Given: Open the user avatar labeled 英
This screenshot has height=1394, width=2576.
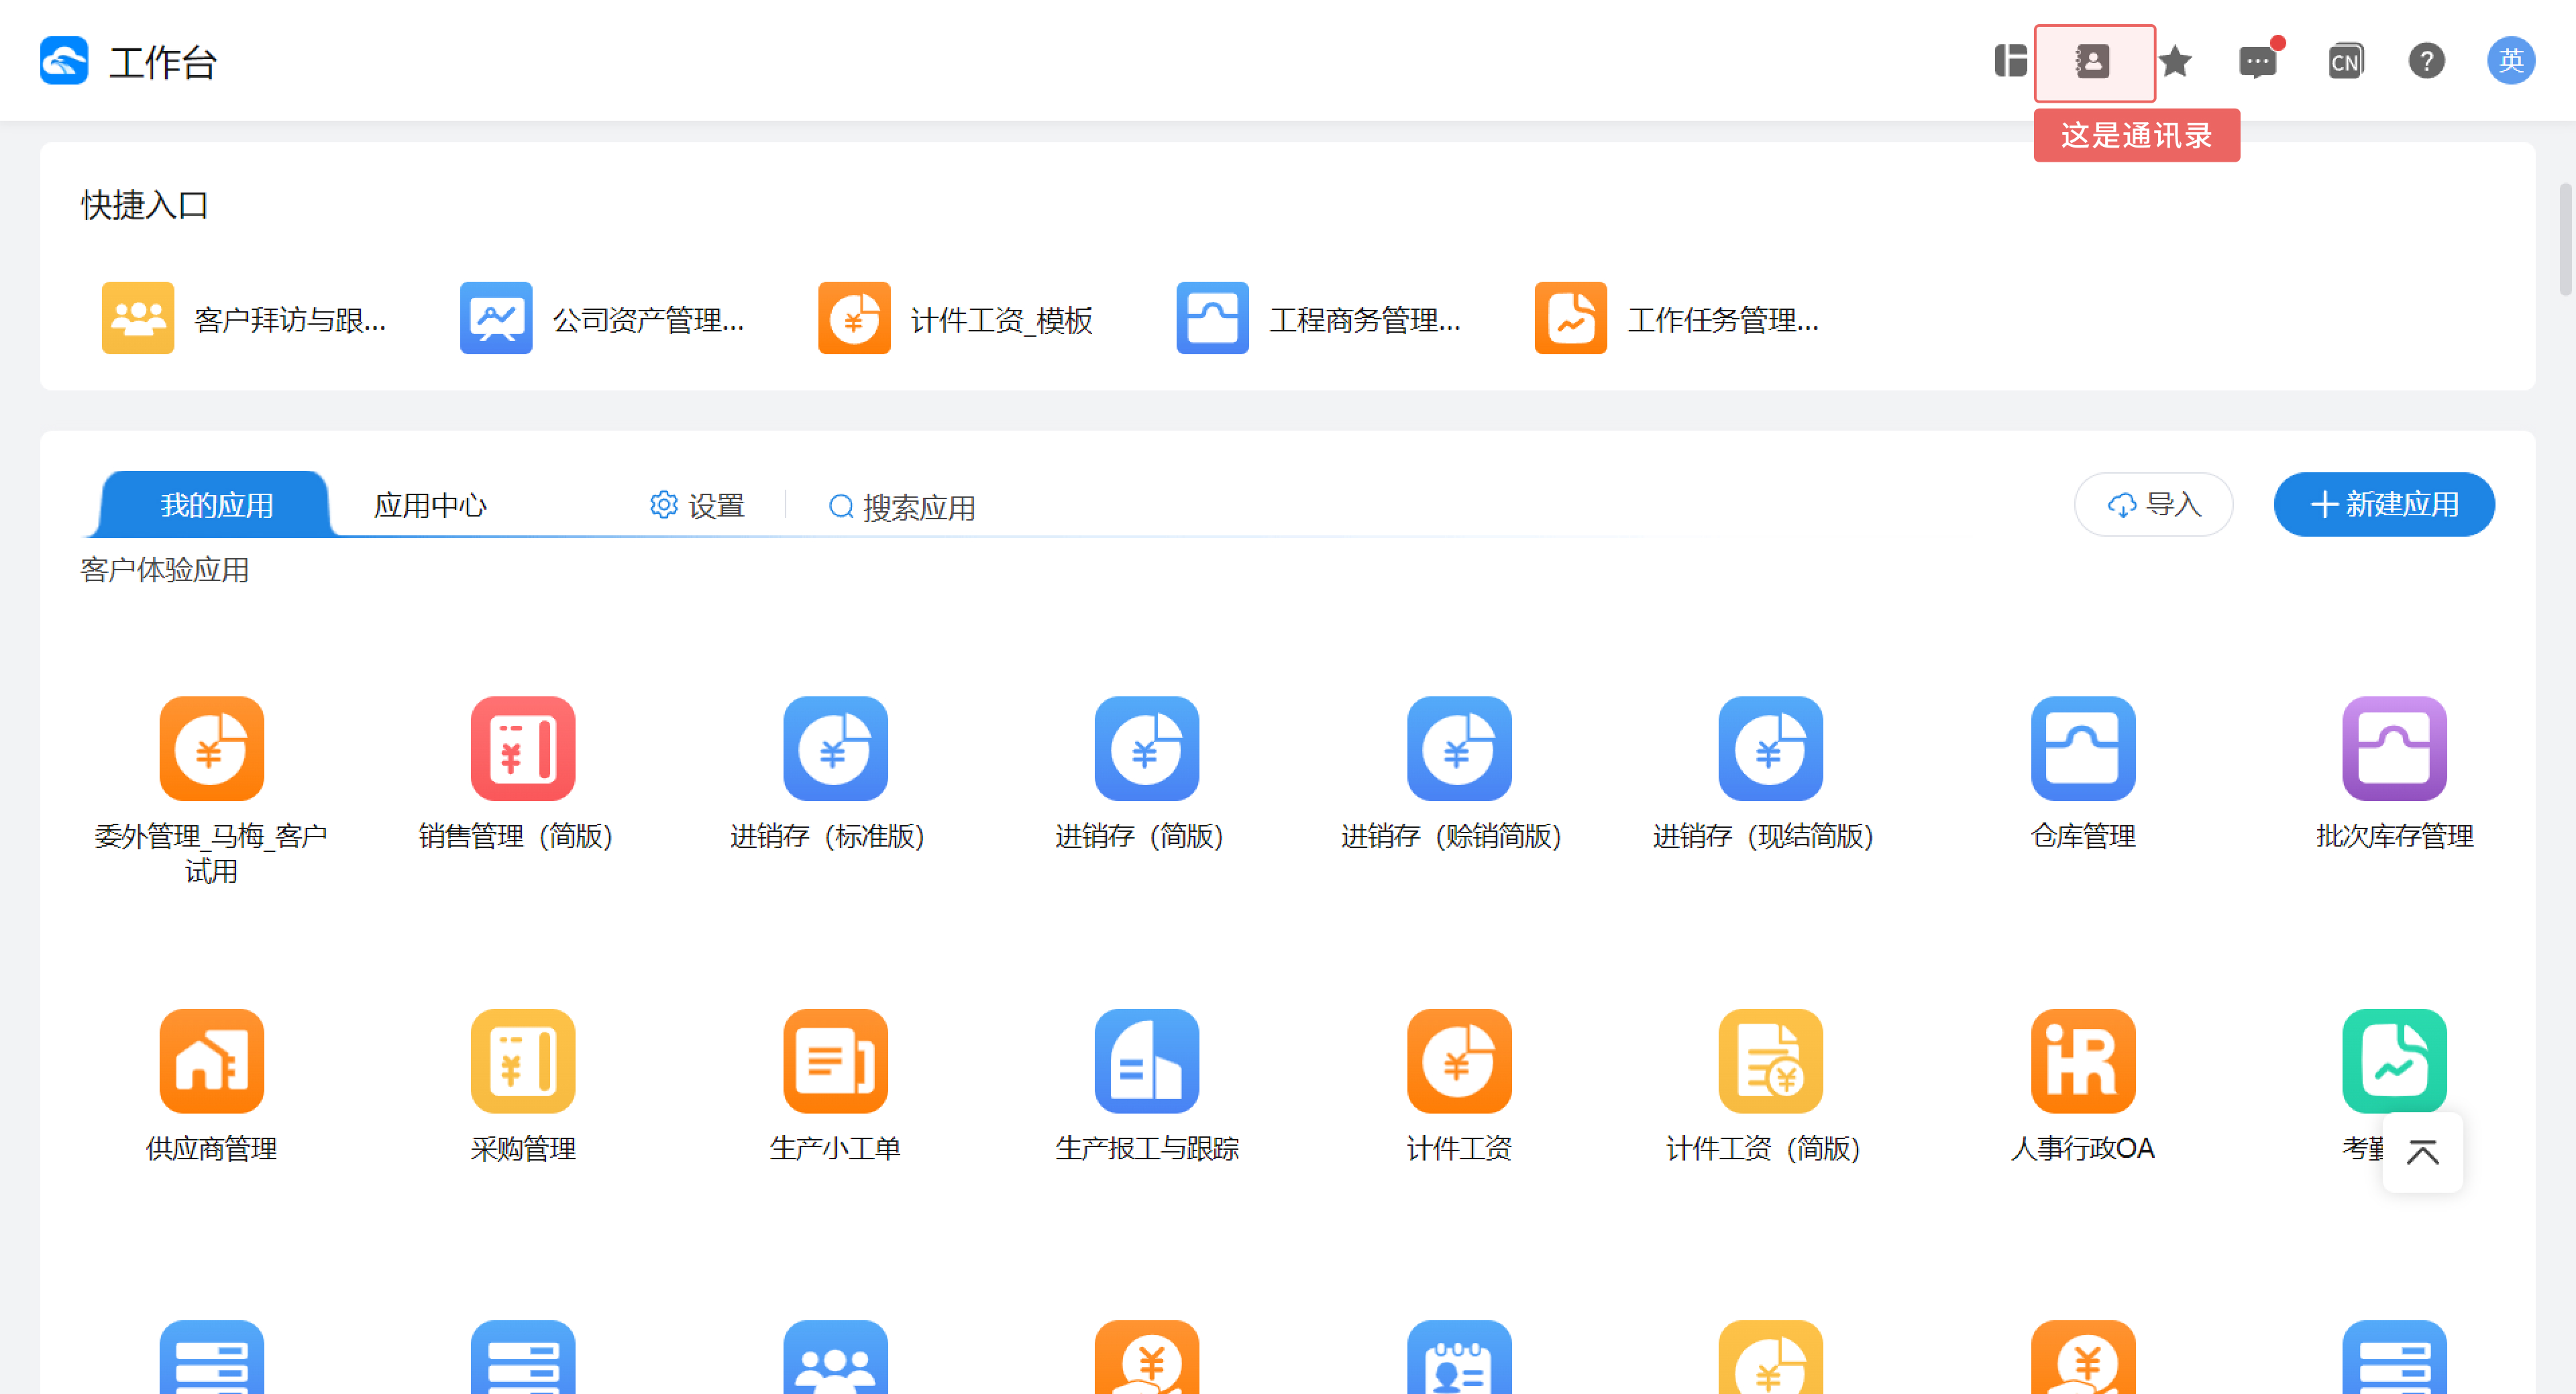Looking at the screenshot, I should pos(2511,61).
